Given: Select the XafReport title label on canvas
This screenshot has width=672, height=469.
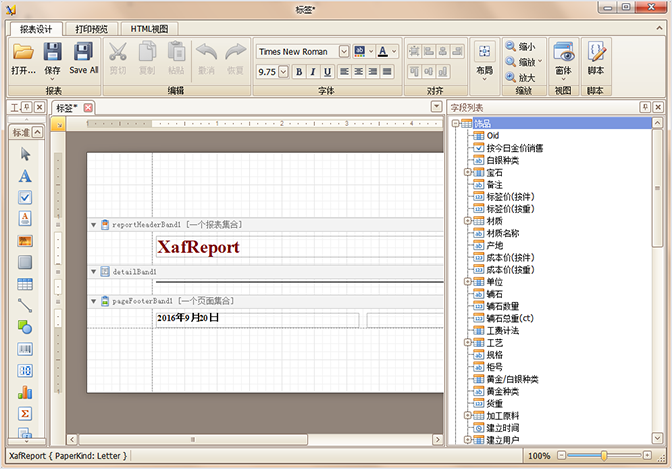Looking at the screenshot, I should click(198, 246).
